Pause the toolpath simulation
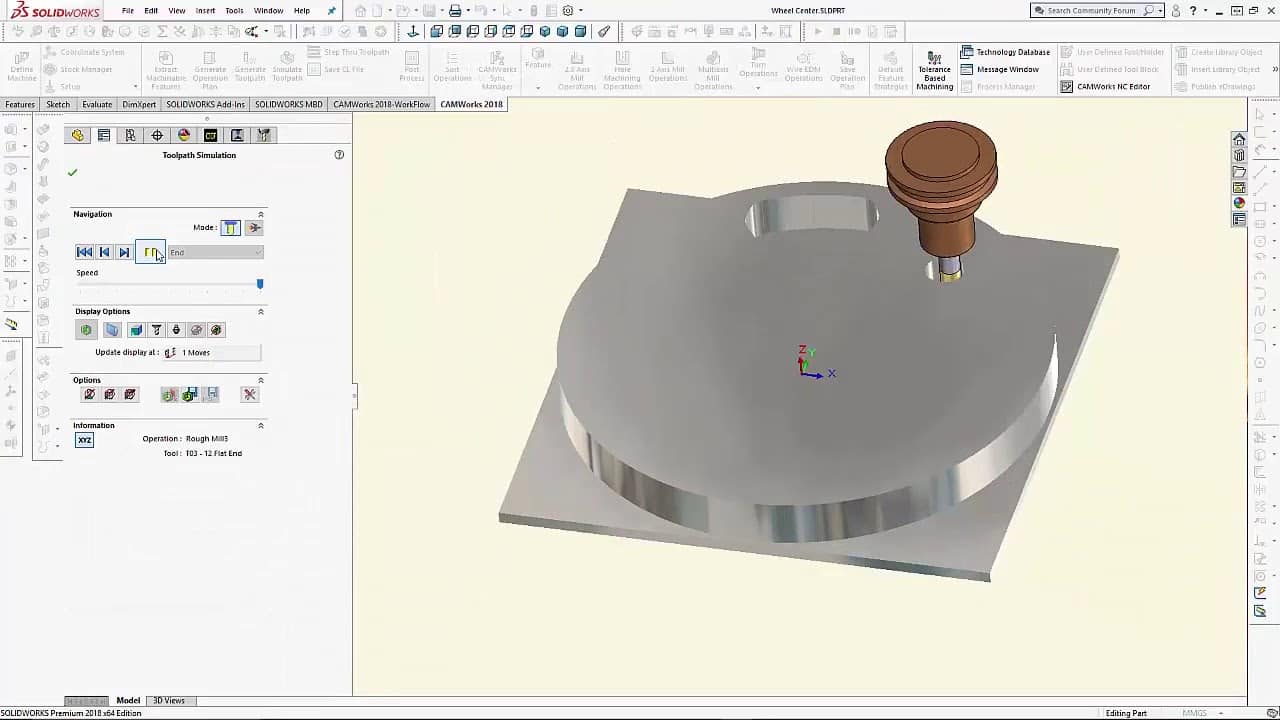 pyautogui.click(x=150, y=252)
